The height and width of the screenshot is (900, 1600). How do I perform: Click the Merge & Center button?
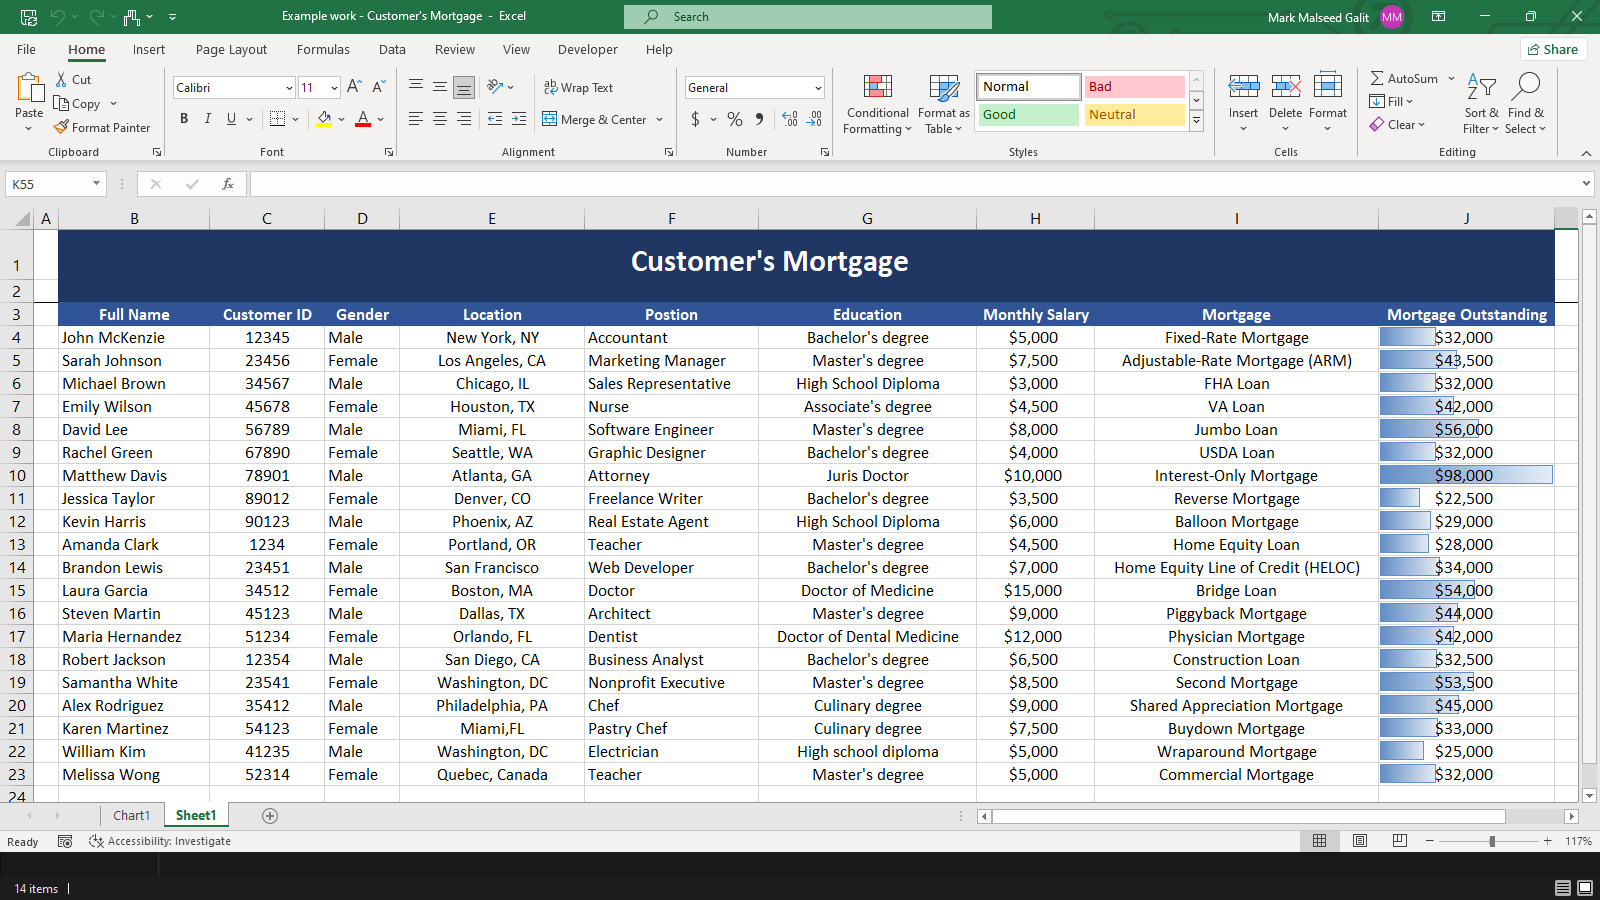tap(595, 120)
